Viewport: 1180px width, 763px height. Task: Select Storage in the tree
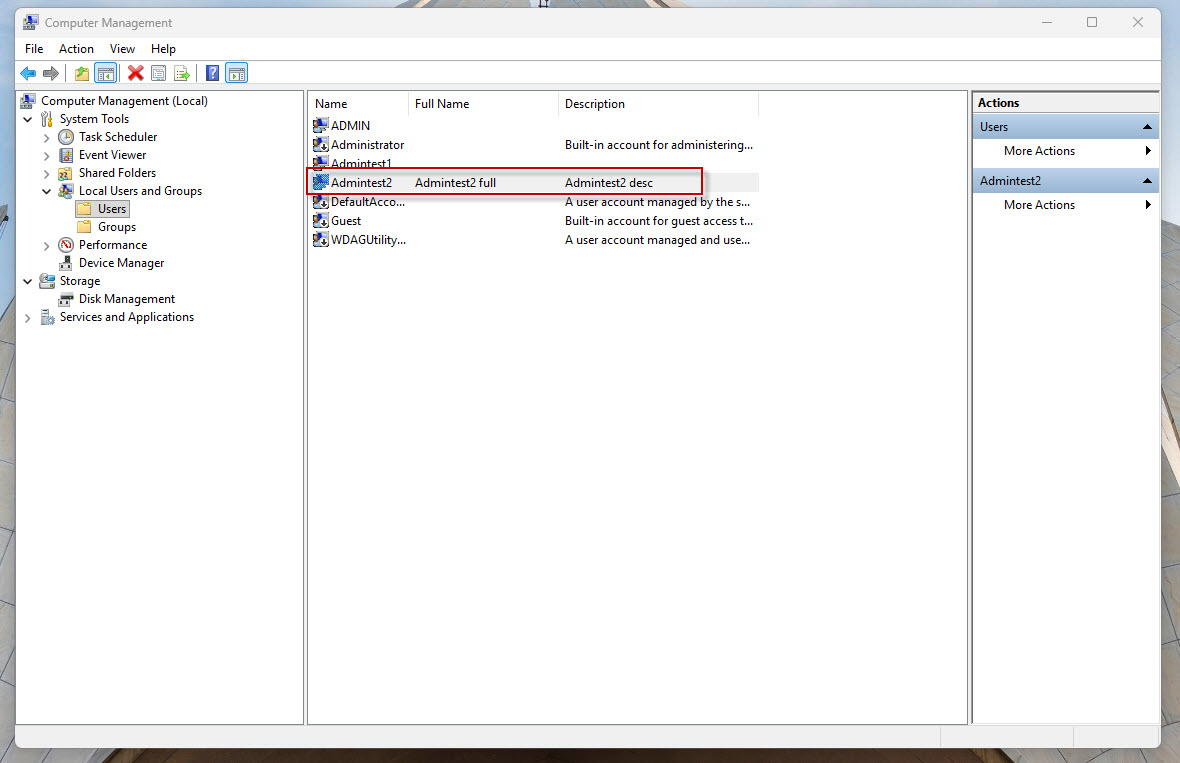tap(80, 281)
